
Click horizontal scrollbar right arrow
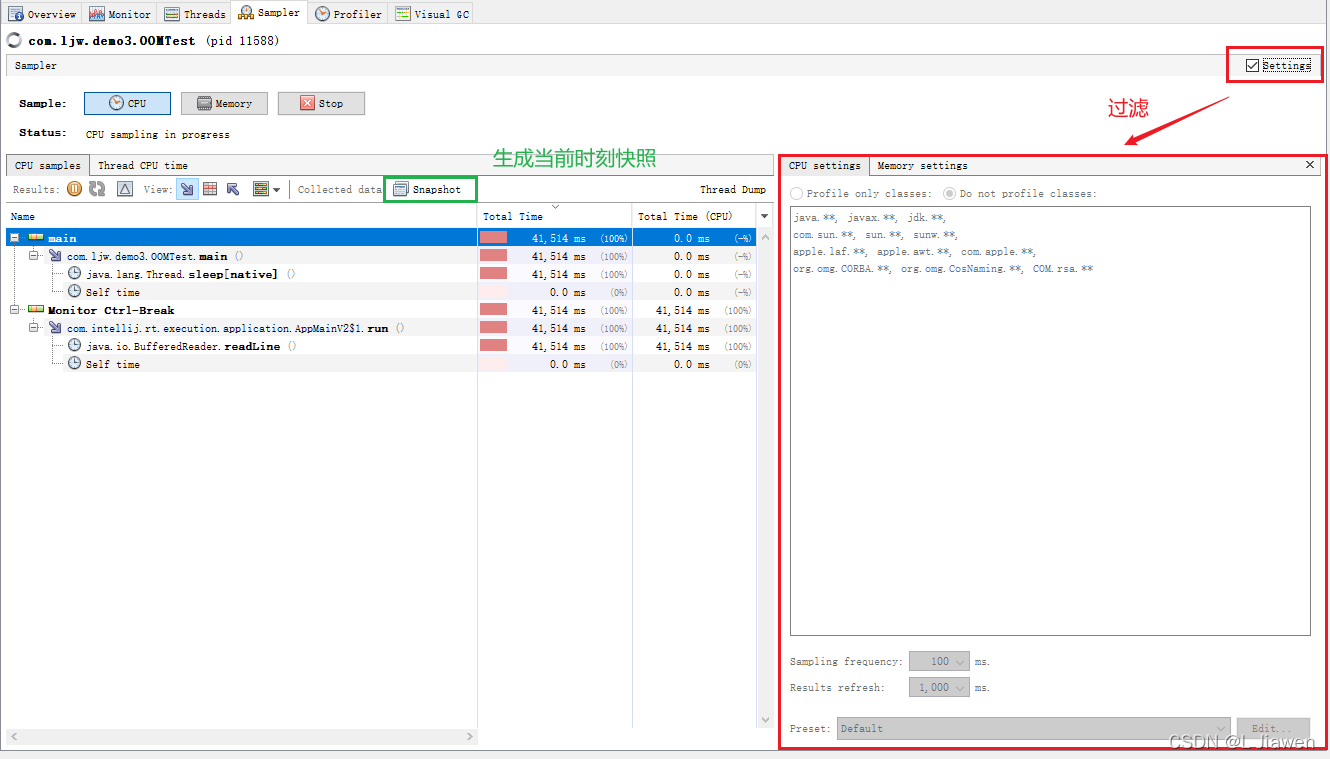point(470,737)
